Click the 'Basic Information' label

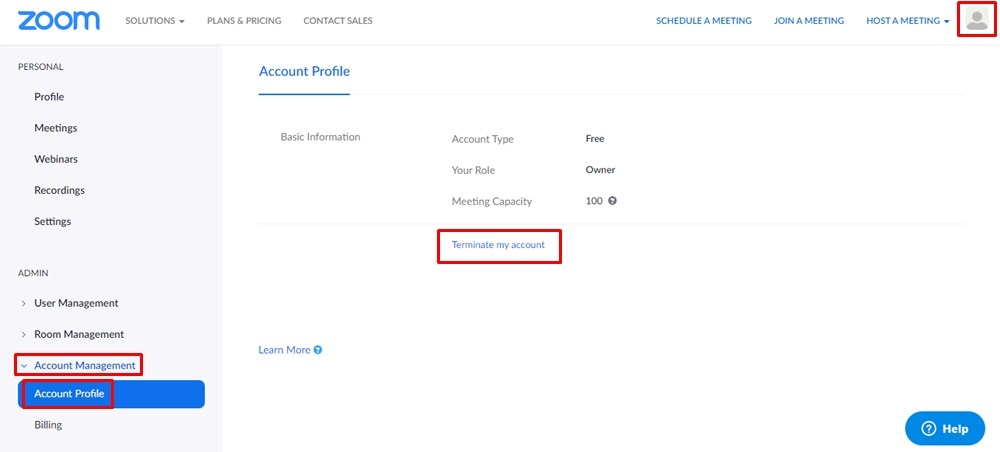[320, 137]
